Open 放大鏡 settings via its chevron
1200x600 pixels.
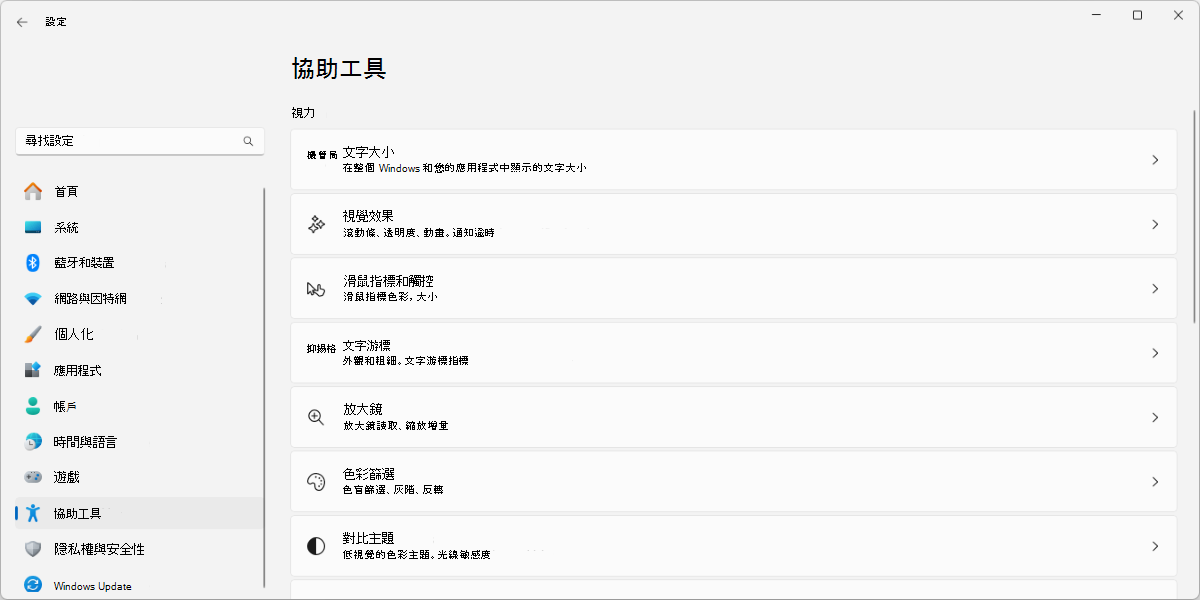[x=1155, y=416]
